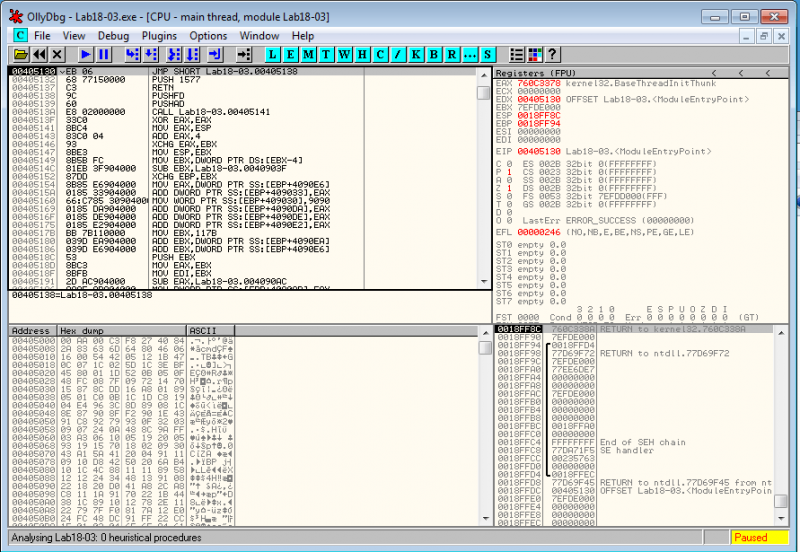Screen dimensions: 800x552
Task: Show Executable modules with the E icon
Action: coord(290,55)
